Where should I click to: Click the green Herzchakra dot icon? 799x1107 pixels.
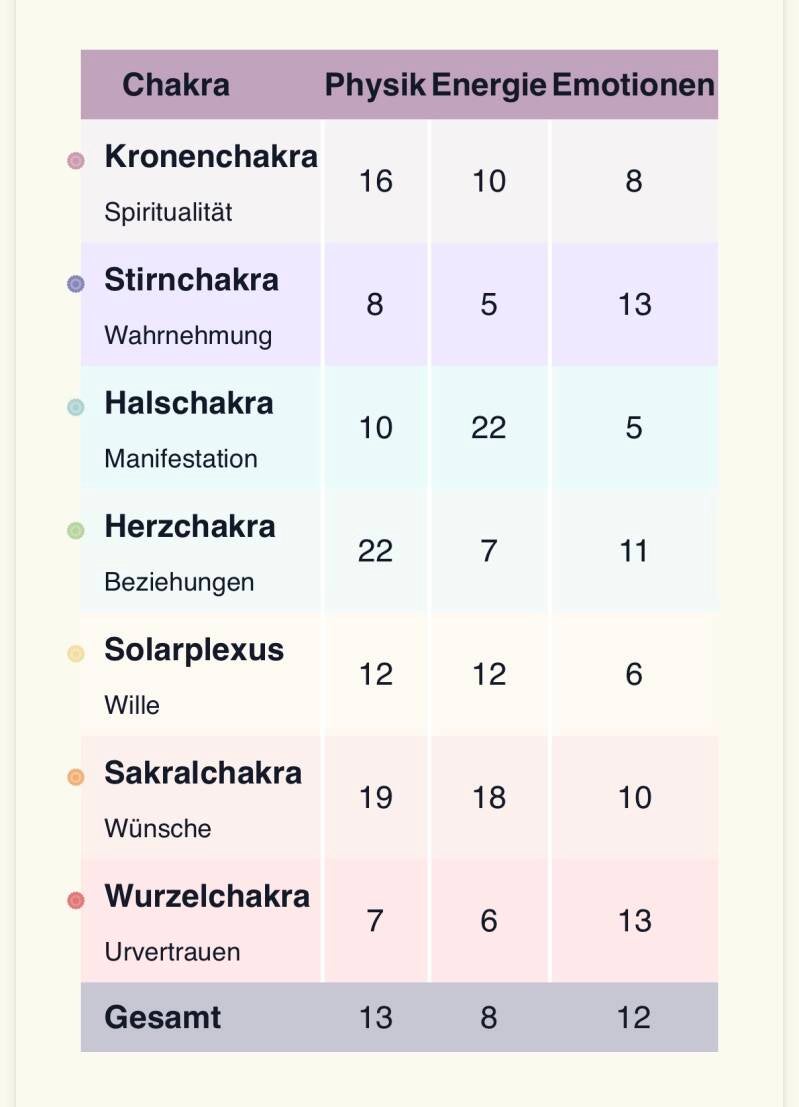click(x=76, y=530)
